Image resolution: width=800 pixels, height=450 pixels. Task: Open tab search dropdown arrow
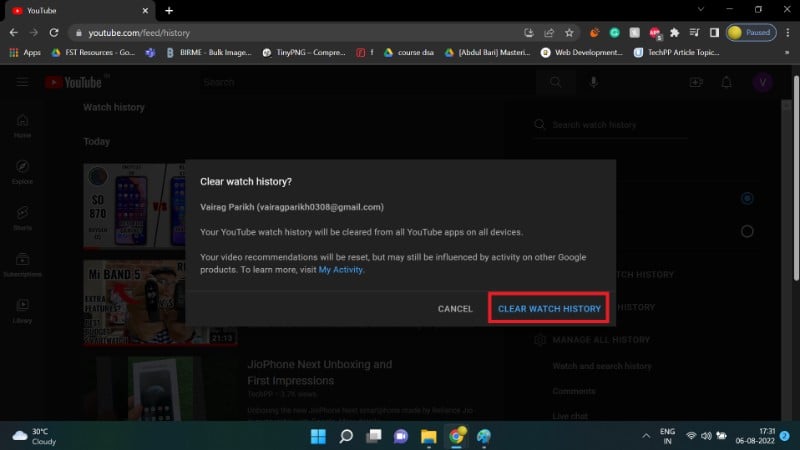(701, 9)
